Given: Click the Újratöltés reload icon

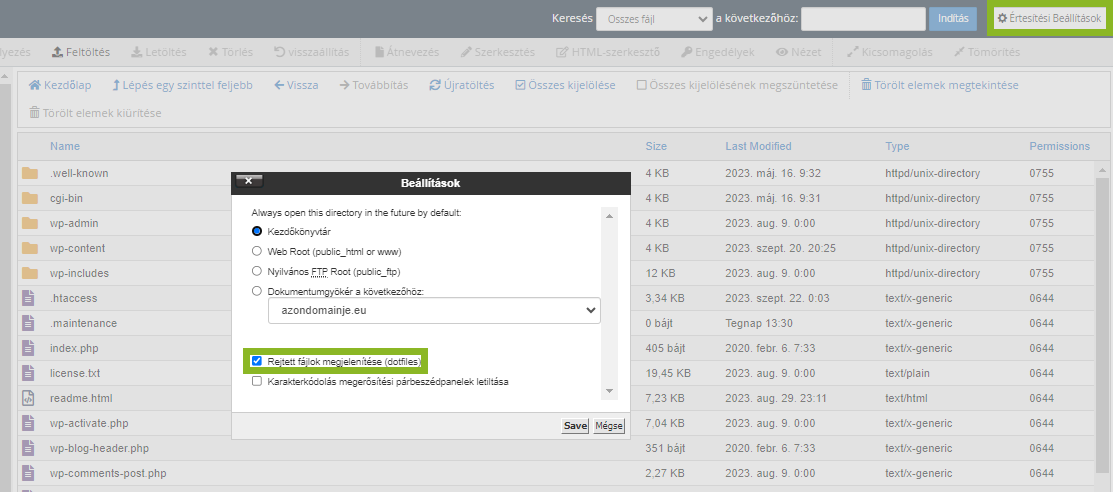Looking at the screenshot, I should point(435,85).
